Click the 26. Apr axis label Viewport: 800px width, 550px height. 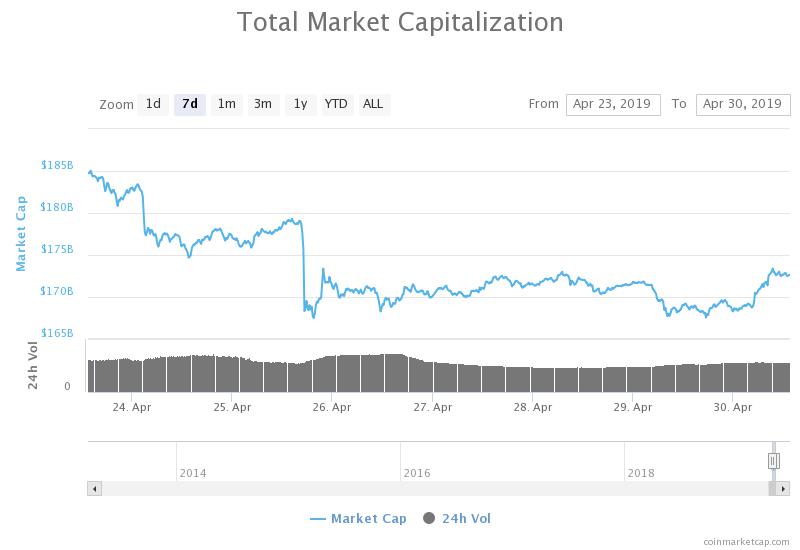coord(332,407)
